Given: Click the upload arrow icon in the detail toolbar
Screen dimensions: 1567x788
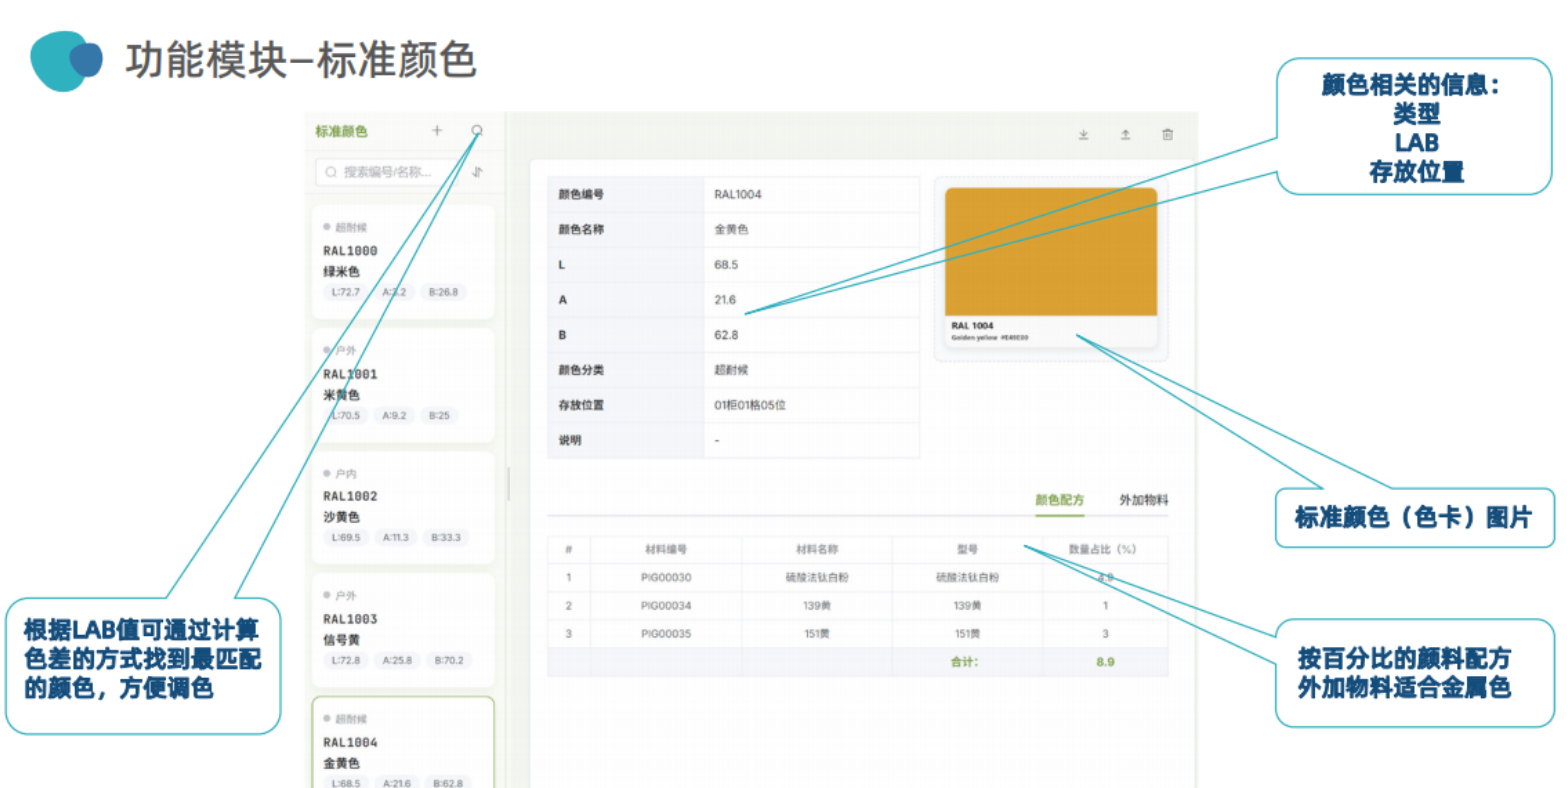Looking at the screenshot, I should [x=1125, y=135].
